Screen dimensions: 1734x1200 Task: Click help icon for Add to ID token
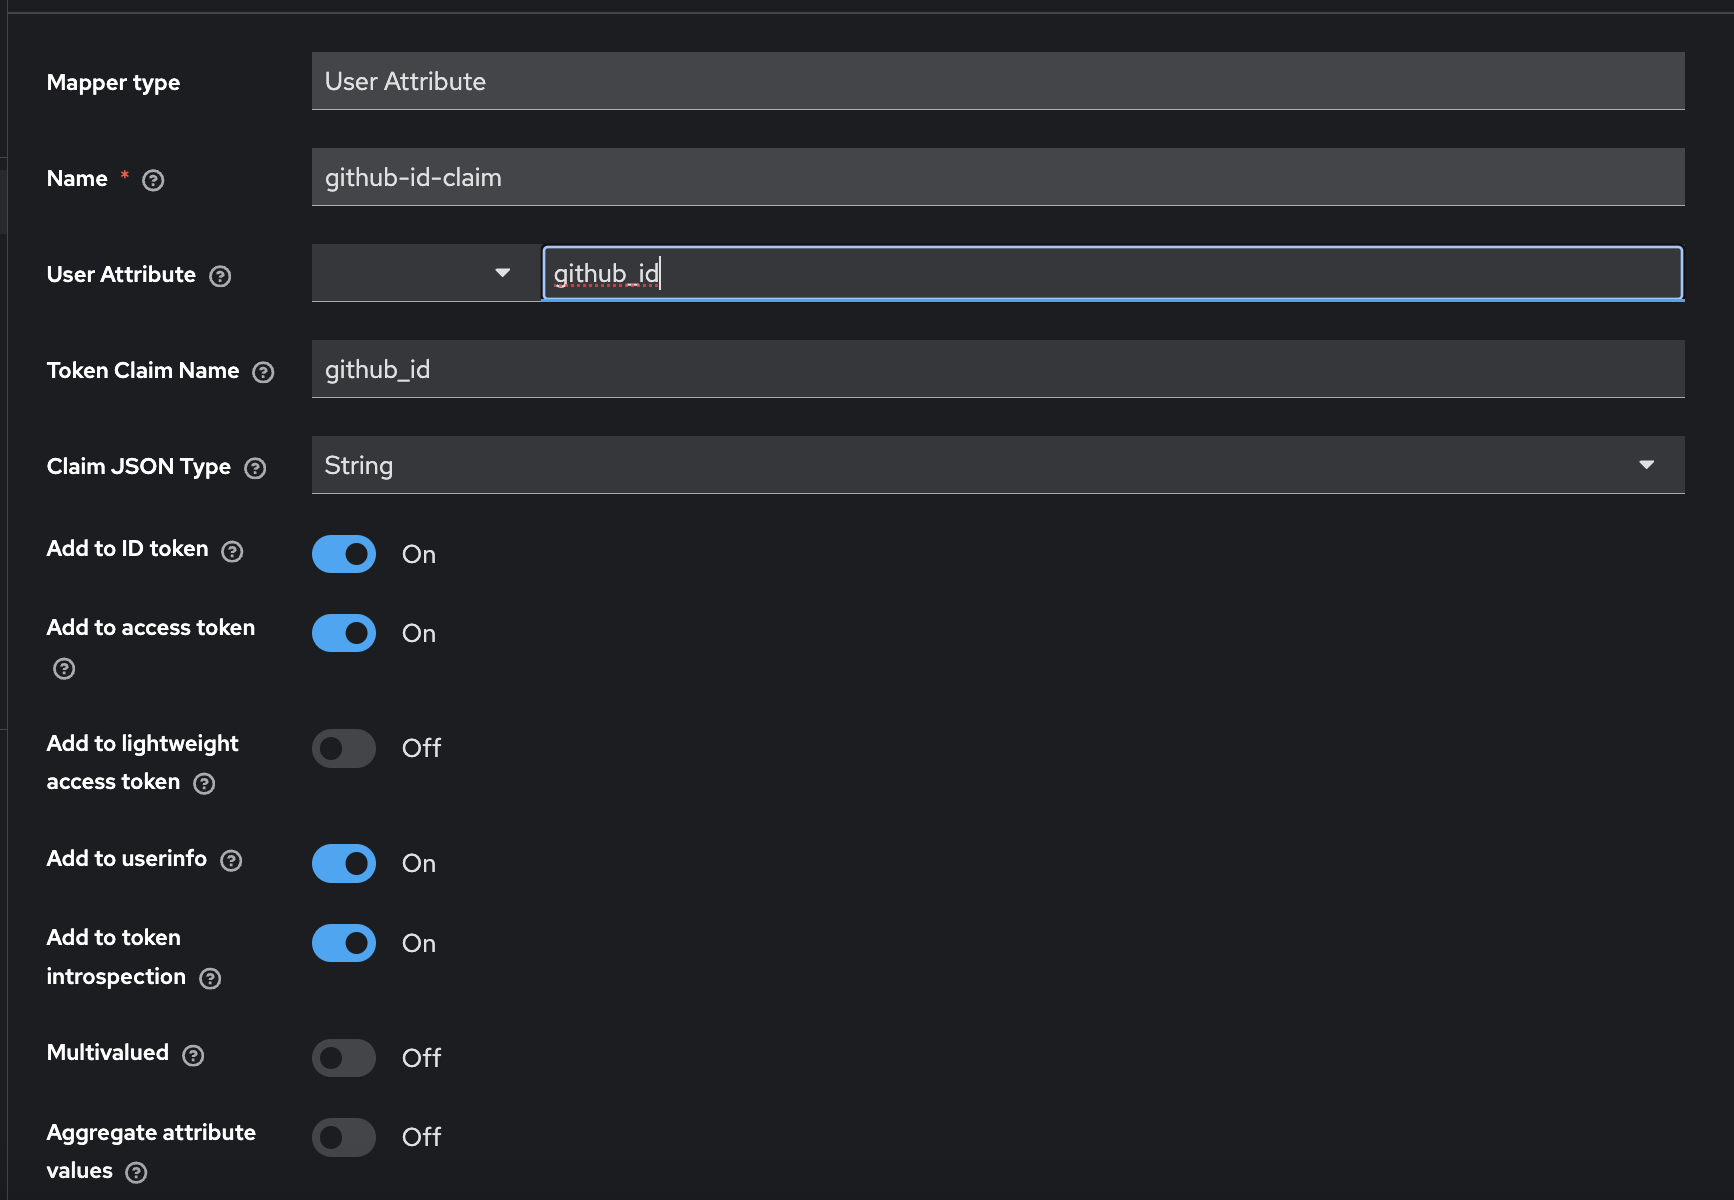(x=232, y=551)
